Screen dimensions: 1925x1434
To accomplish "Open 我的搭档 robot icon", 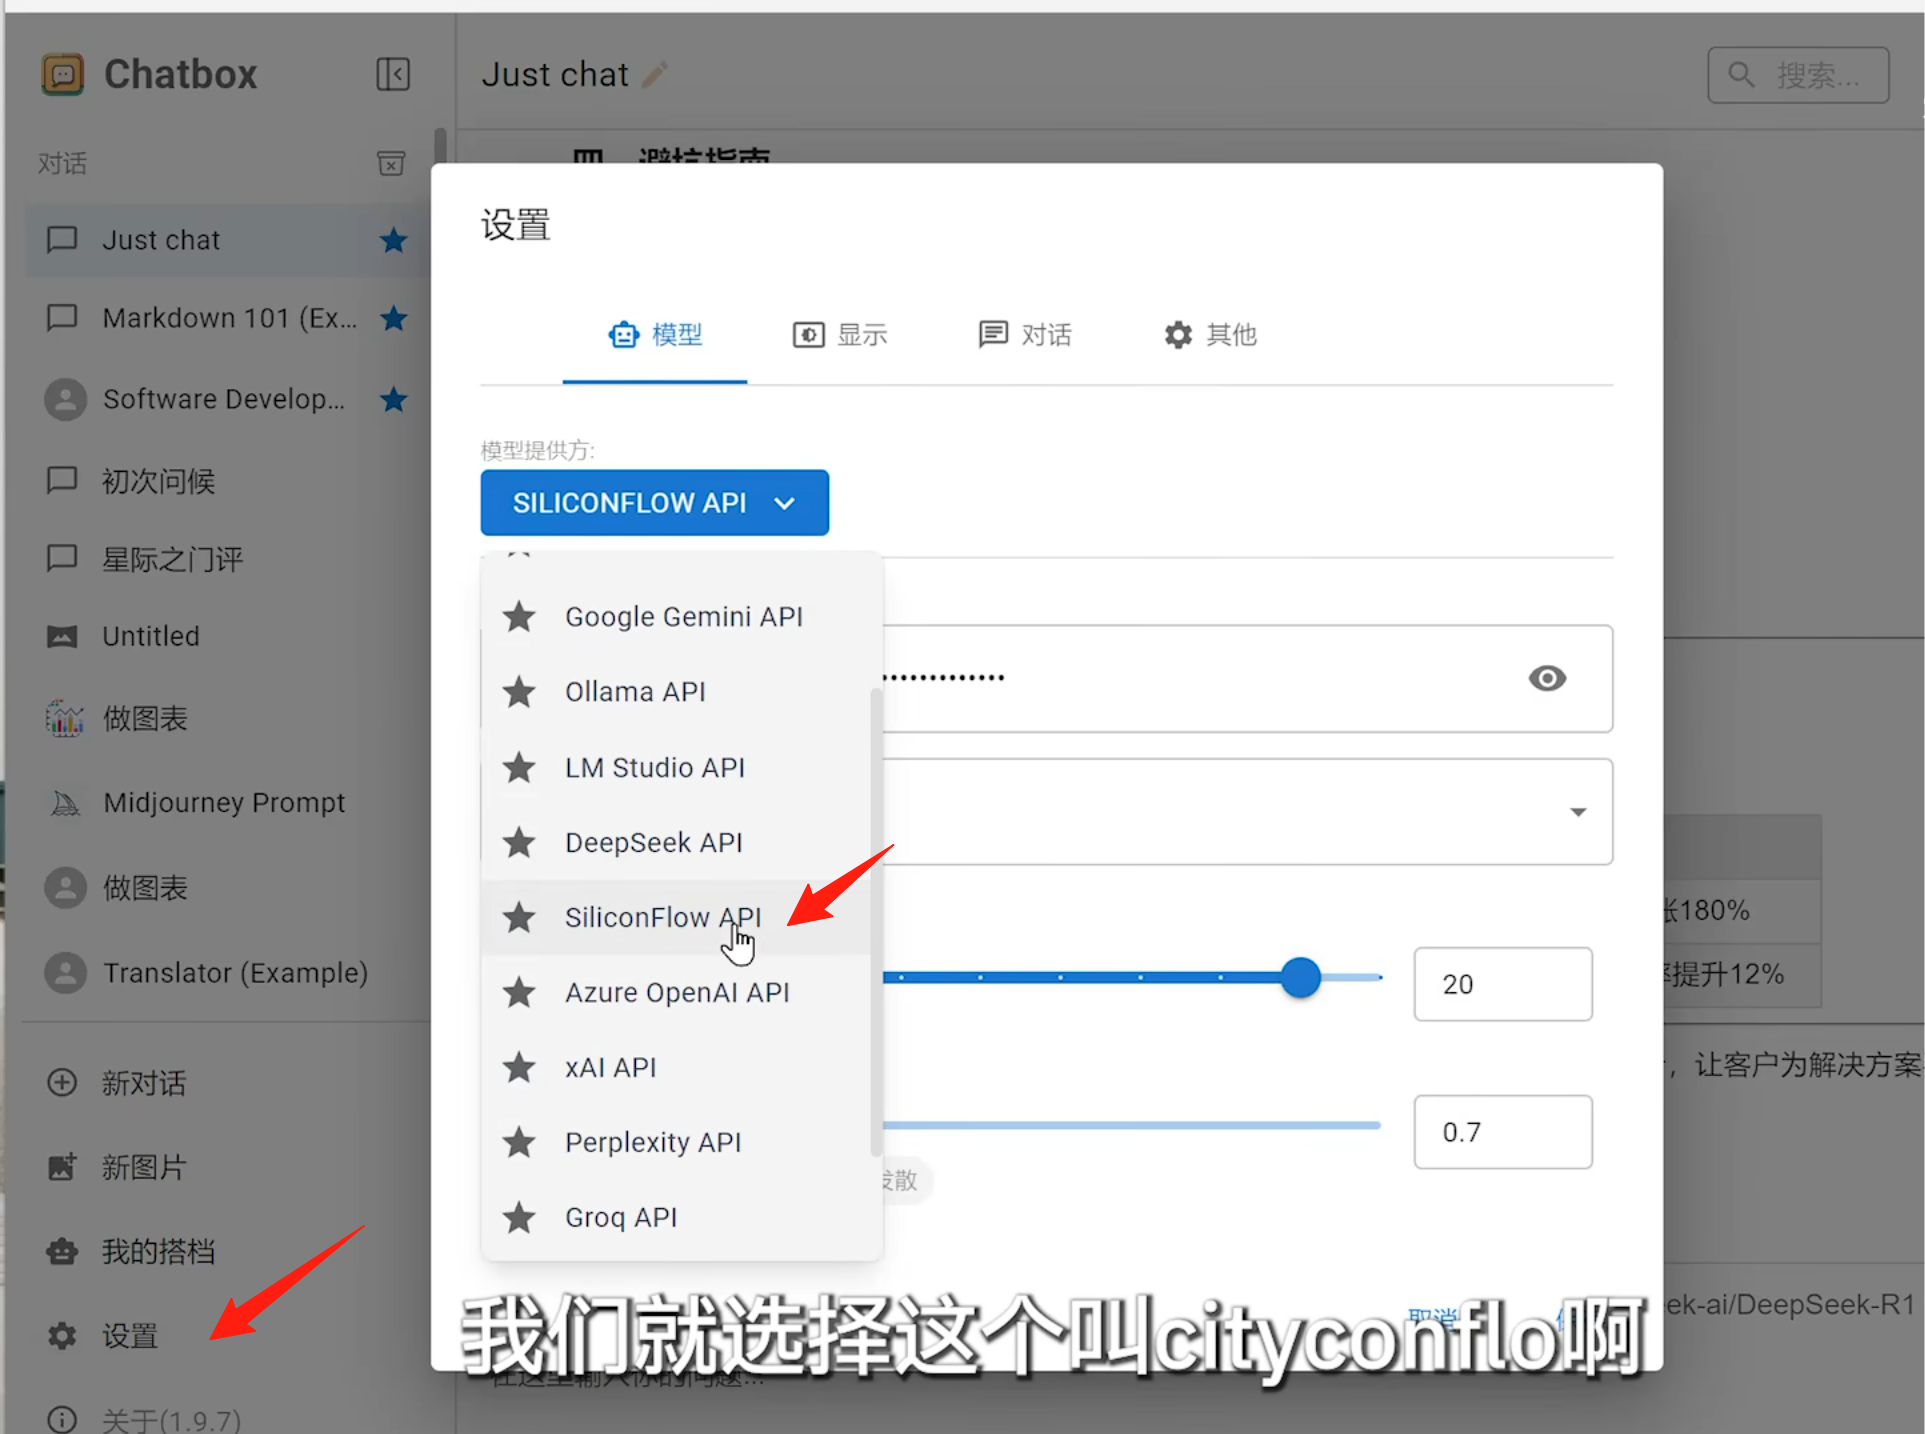I will (62, 1251).
